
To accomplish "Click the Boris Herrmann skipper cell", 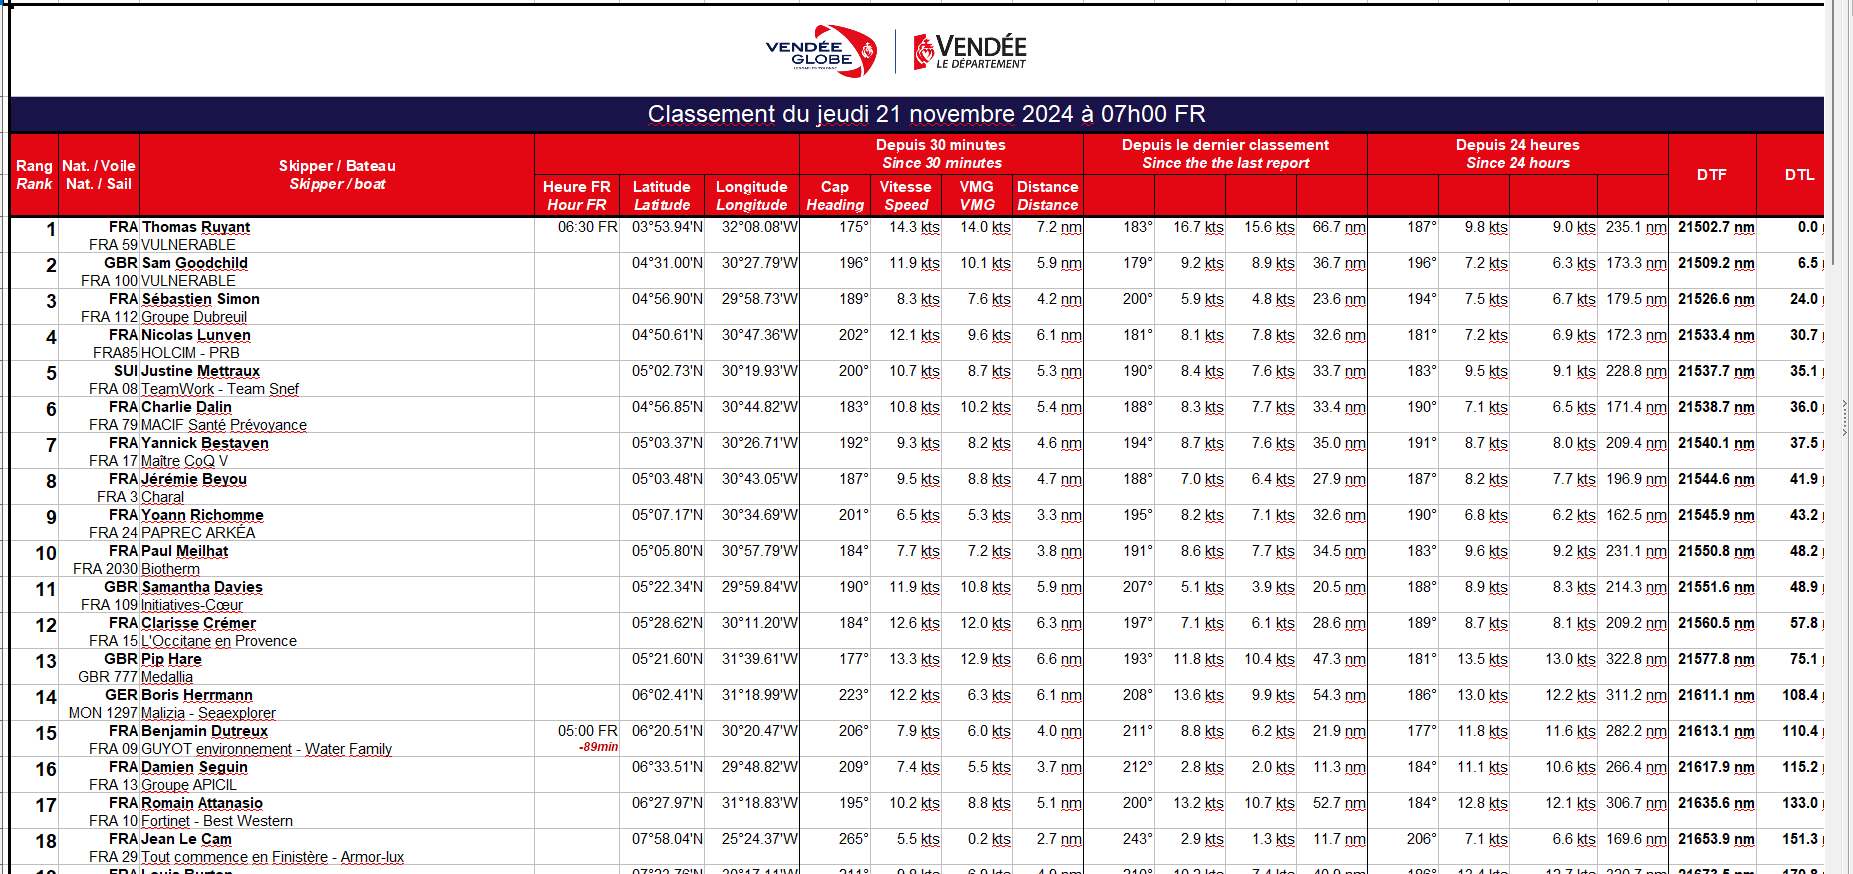I will (197, 695).
